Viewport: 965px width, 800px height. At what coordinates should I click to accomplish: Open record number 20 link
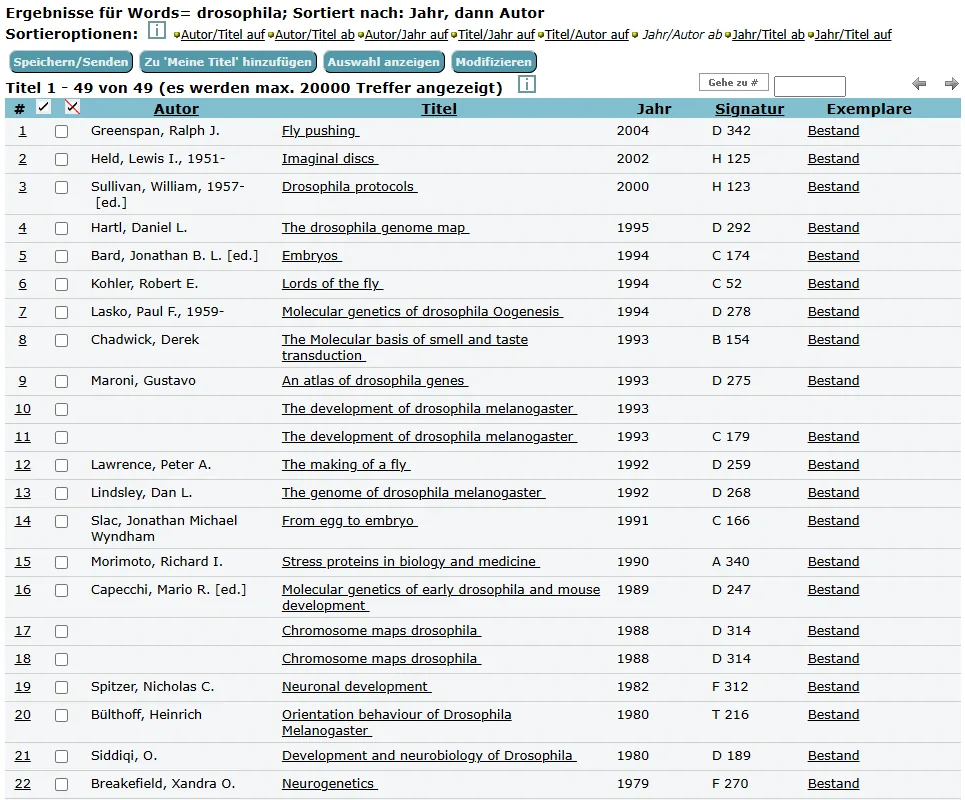pos(23,715)
